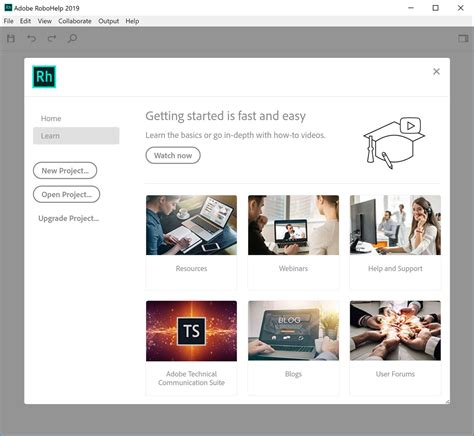Click the Watch now button
The height and width of the screenshot is (436, 474).
(173, 155)
